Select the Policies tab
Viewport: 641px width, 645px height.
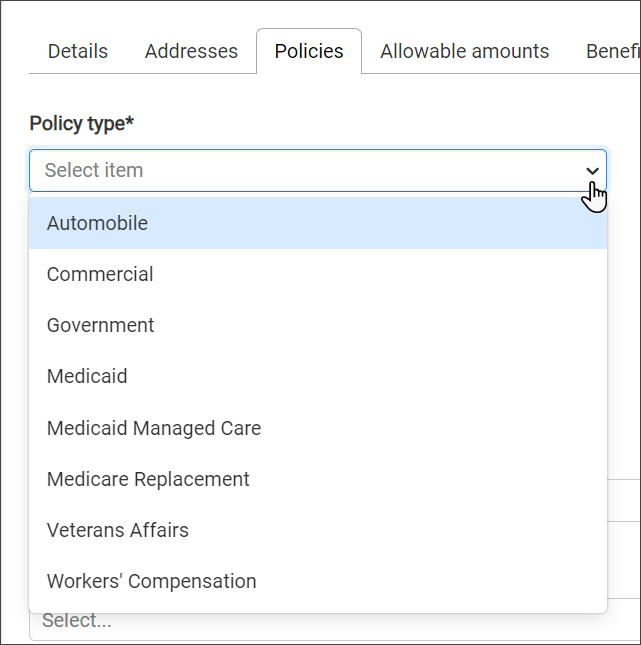(309, 51)
